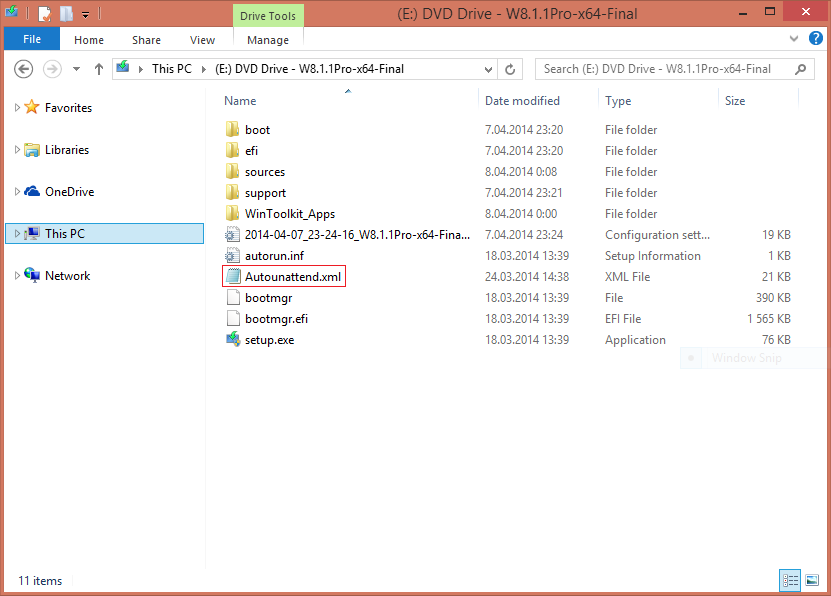This screenshot has height=596, width=831.
Task: Sort files by Date modified column
Action: (x=522, y=101)
